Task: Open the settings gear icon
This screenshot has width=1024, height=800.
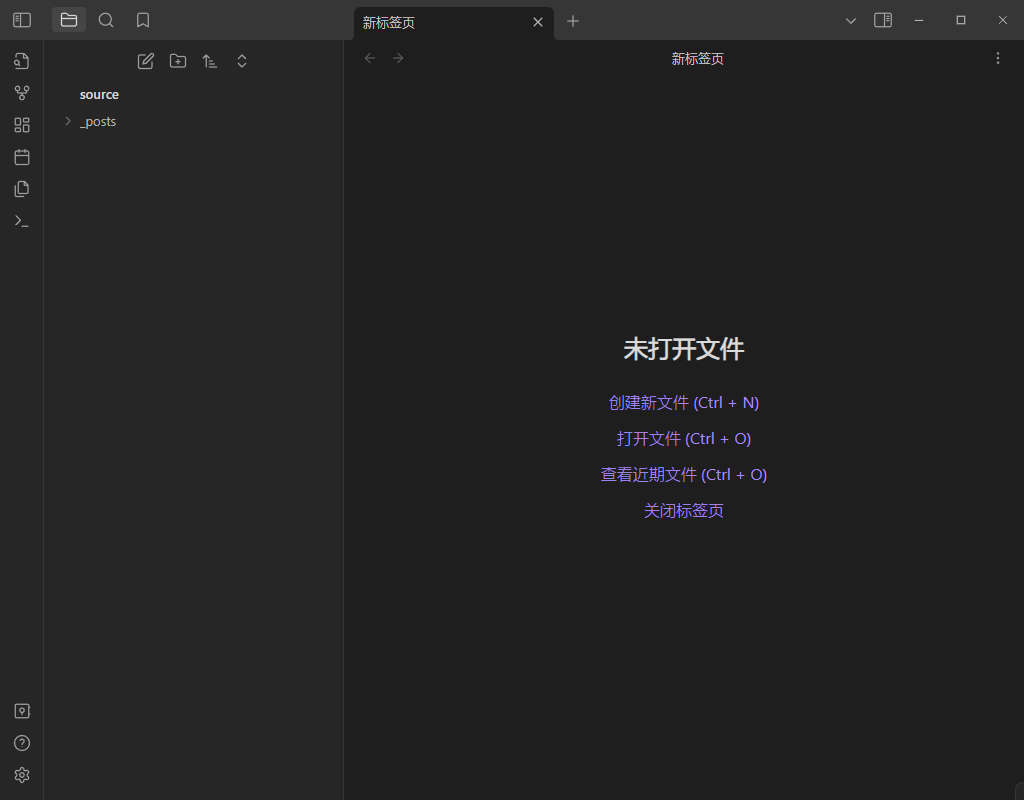Action: tap(22, 775)
